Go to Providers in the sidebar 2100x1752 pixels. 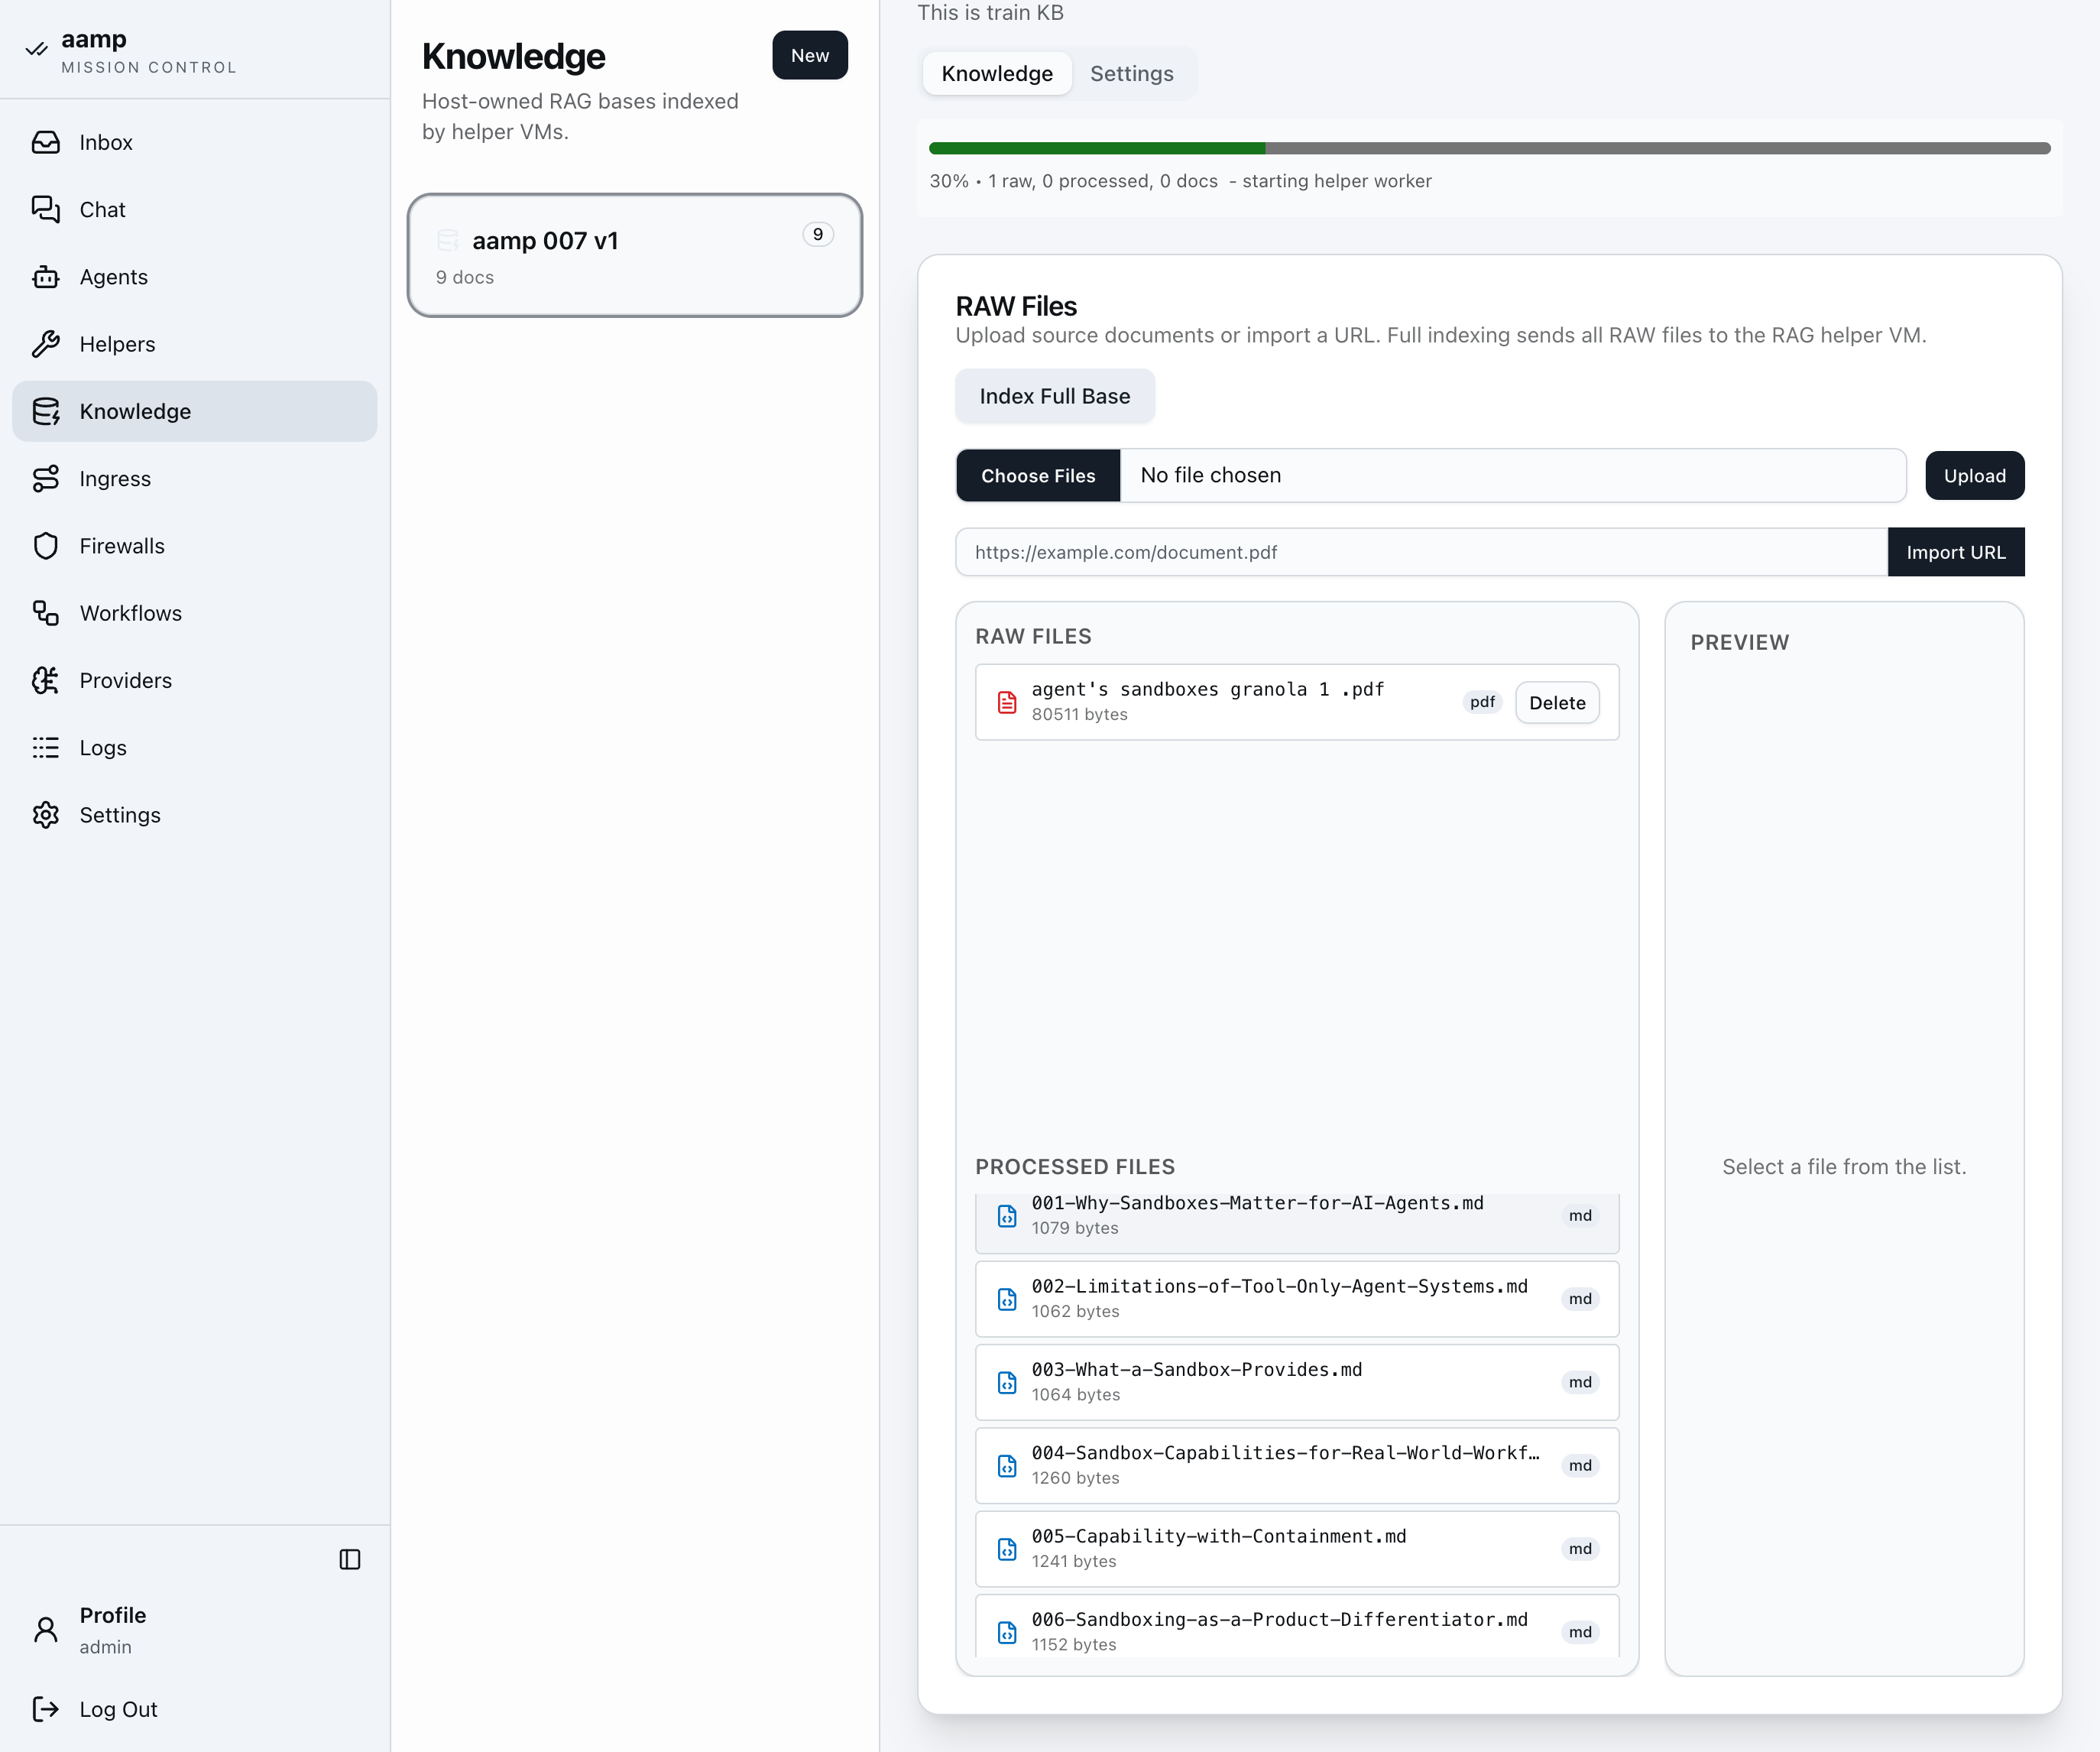195,680
